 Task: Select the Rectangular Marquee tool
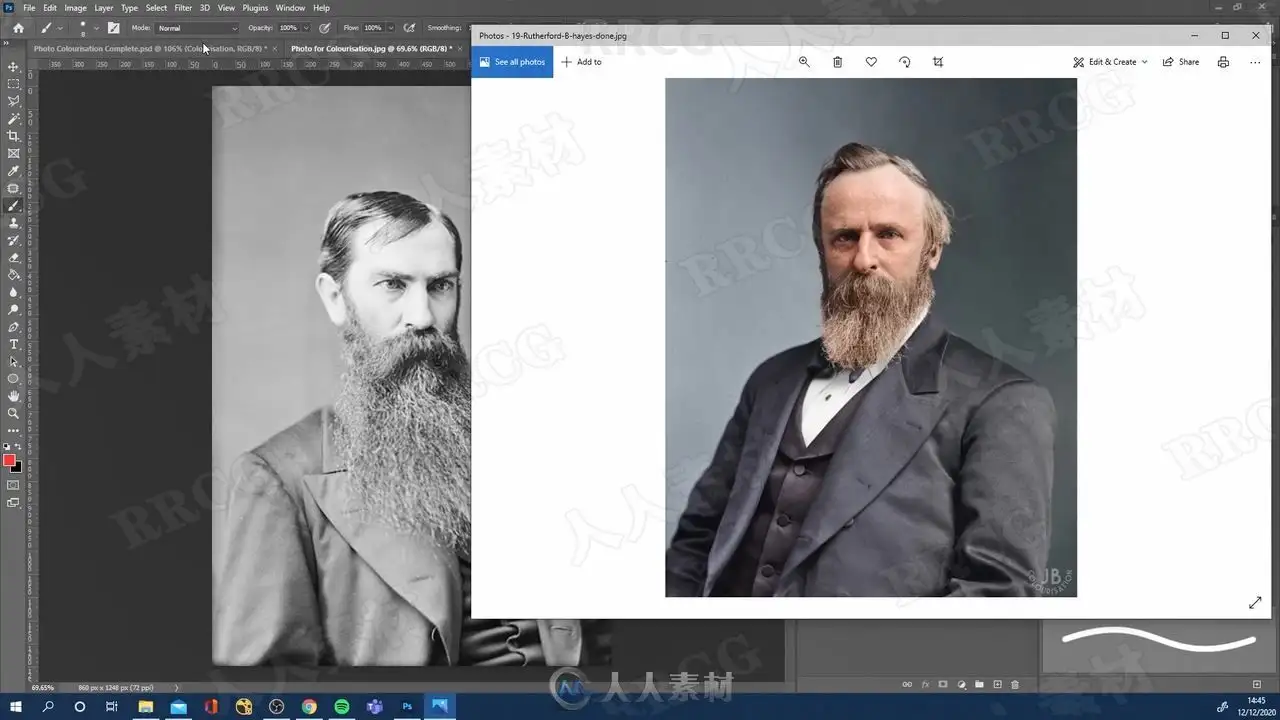click(13, 84)
